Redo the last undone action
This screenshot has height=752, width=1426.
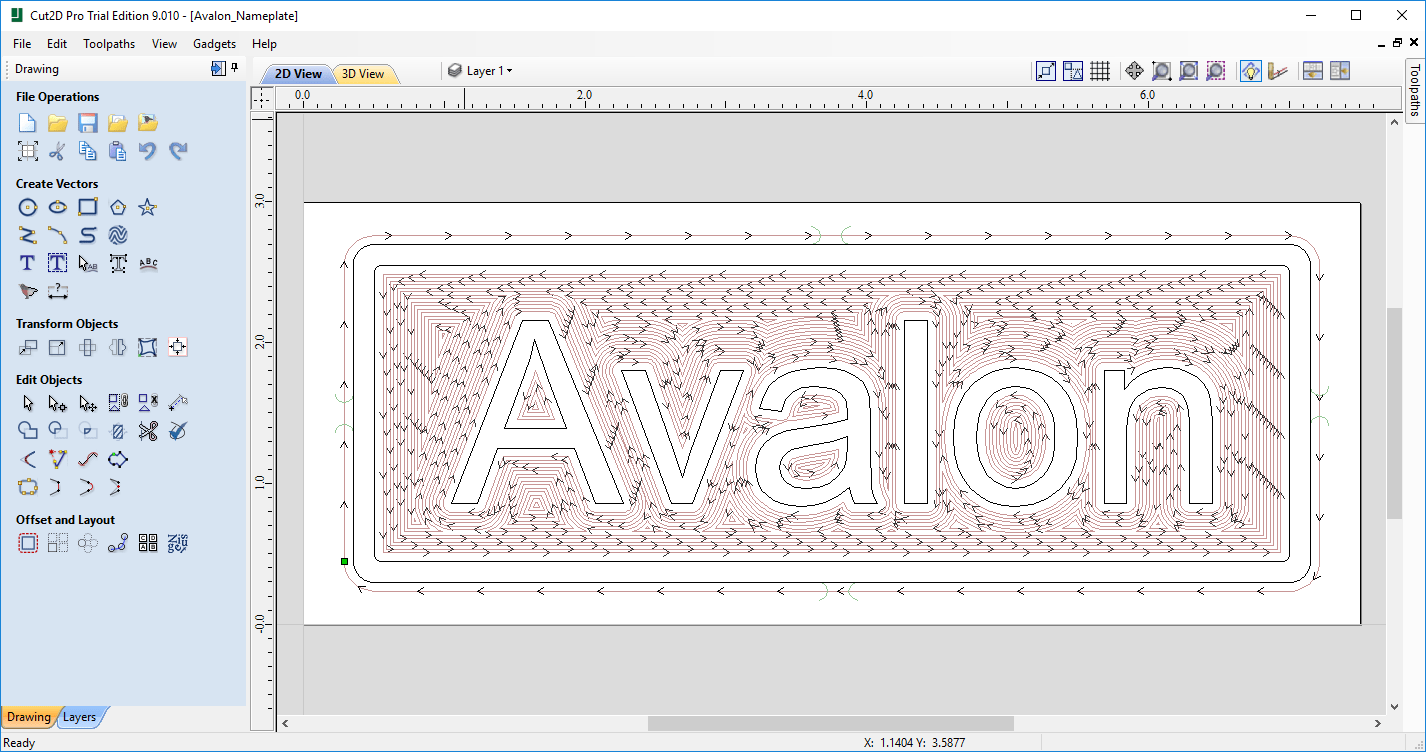(177, 151)
